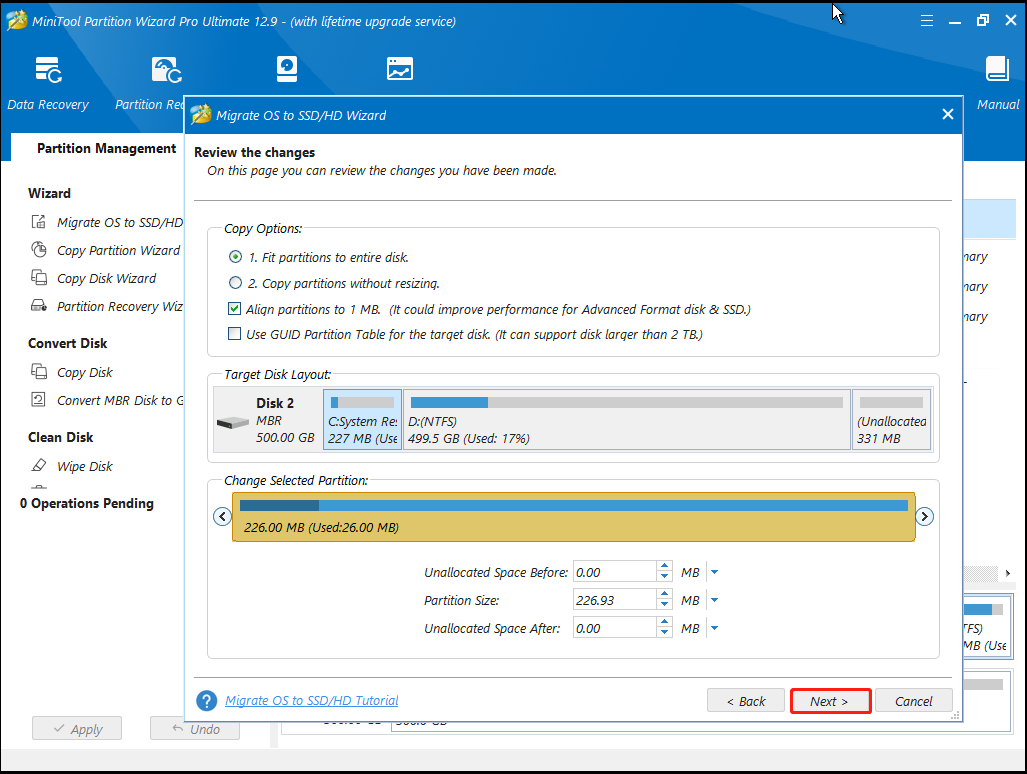The image size is (1027, 774).
Task: Cancel the migration wizard
Action: pos(913,701)
